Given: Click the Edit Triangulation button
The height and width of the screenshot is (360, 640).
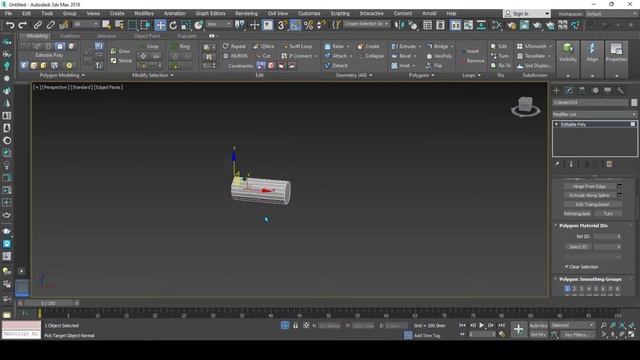Looking at the screenshot, I should pyautogui.click(x=593, y=204).
